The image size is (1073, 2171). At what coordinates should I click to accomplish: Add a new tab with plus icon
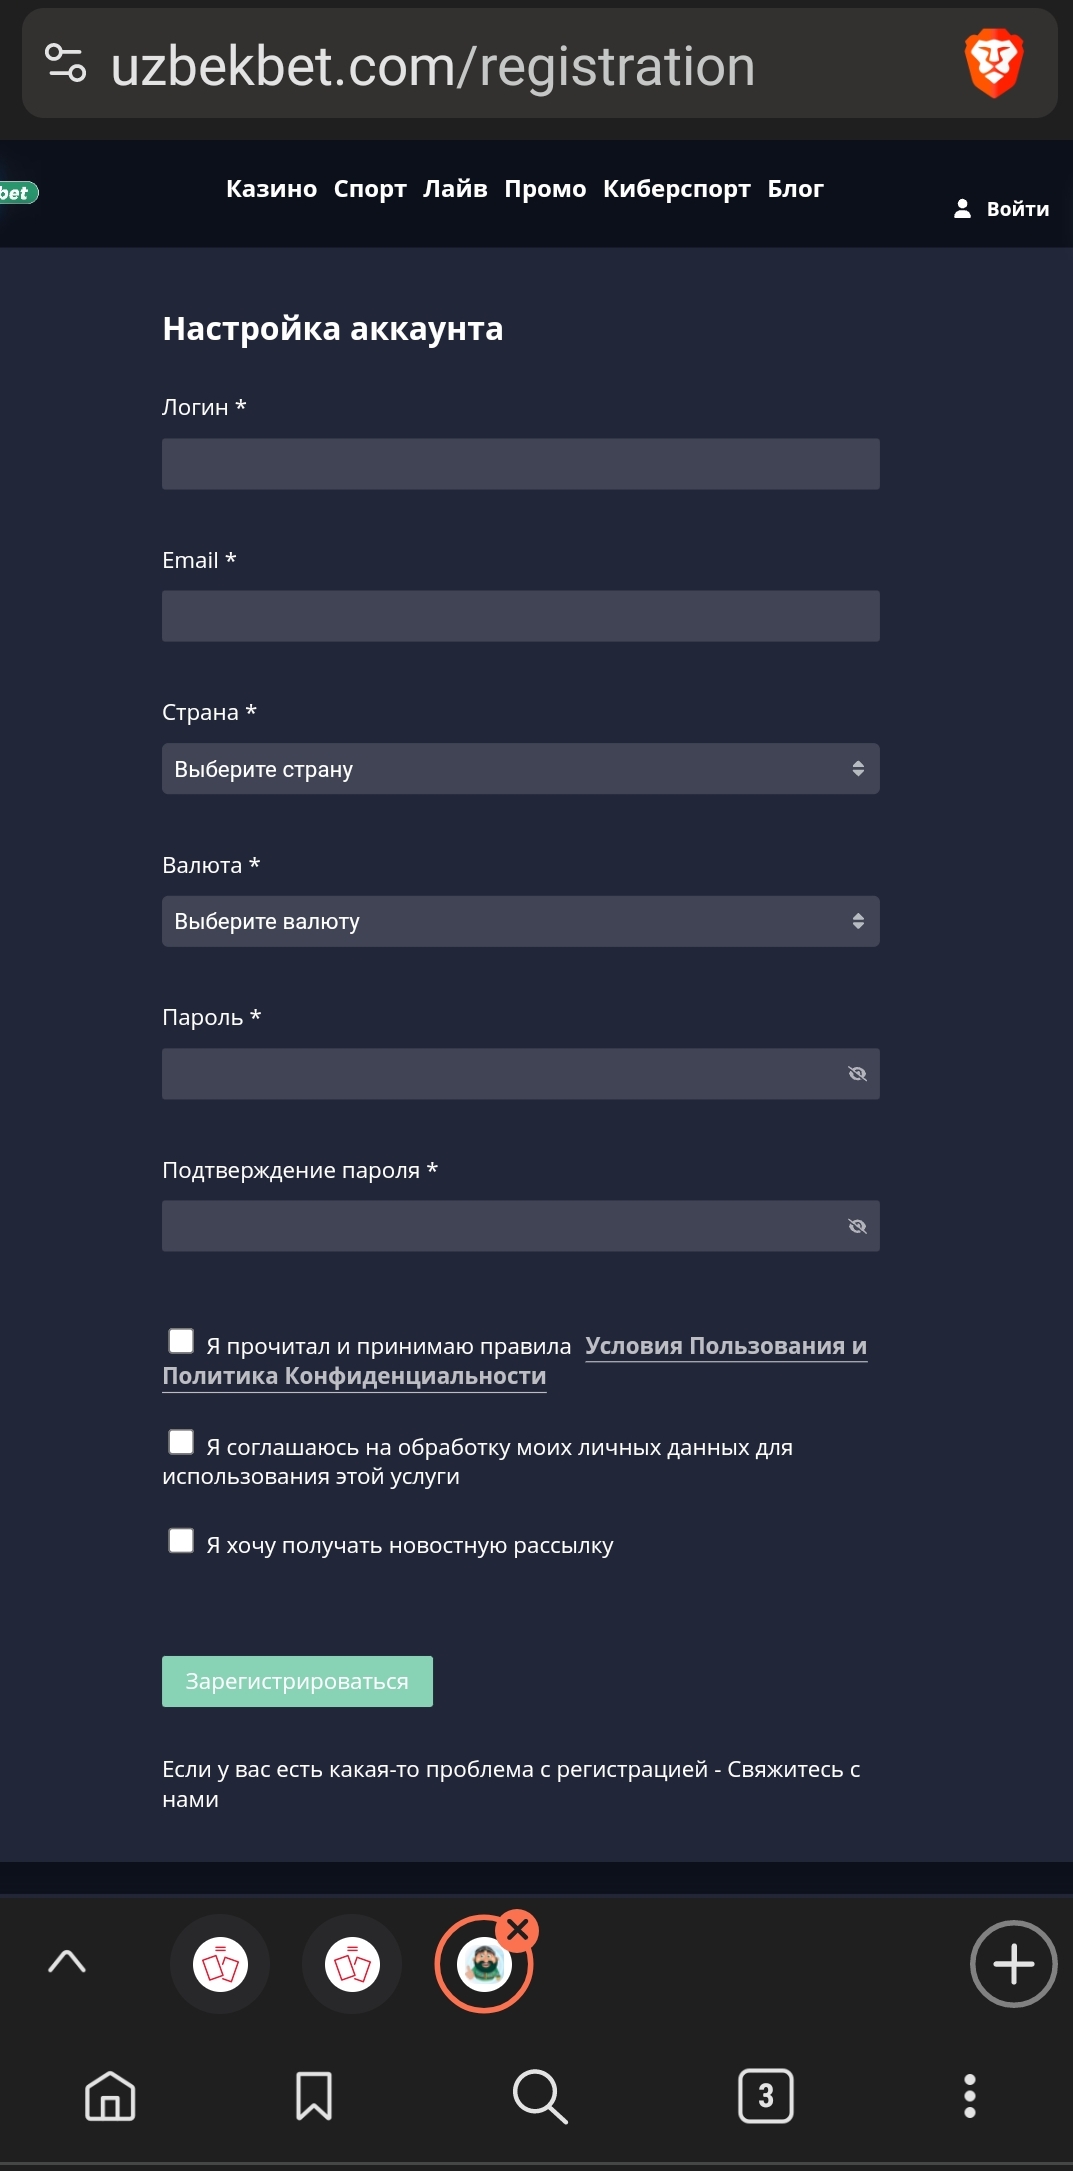point(1013,1964)
